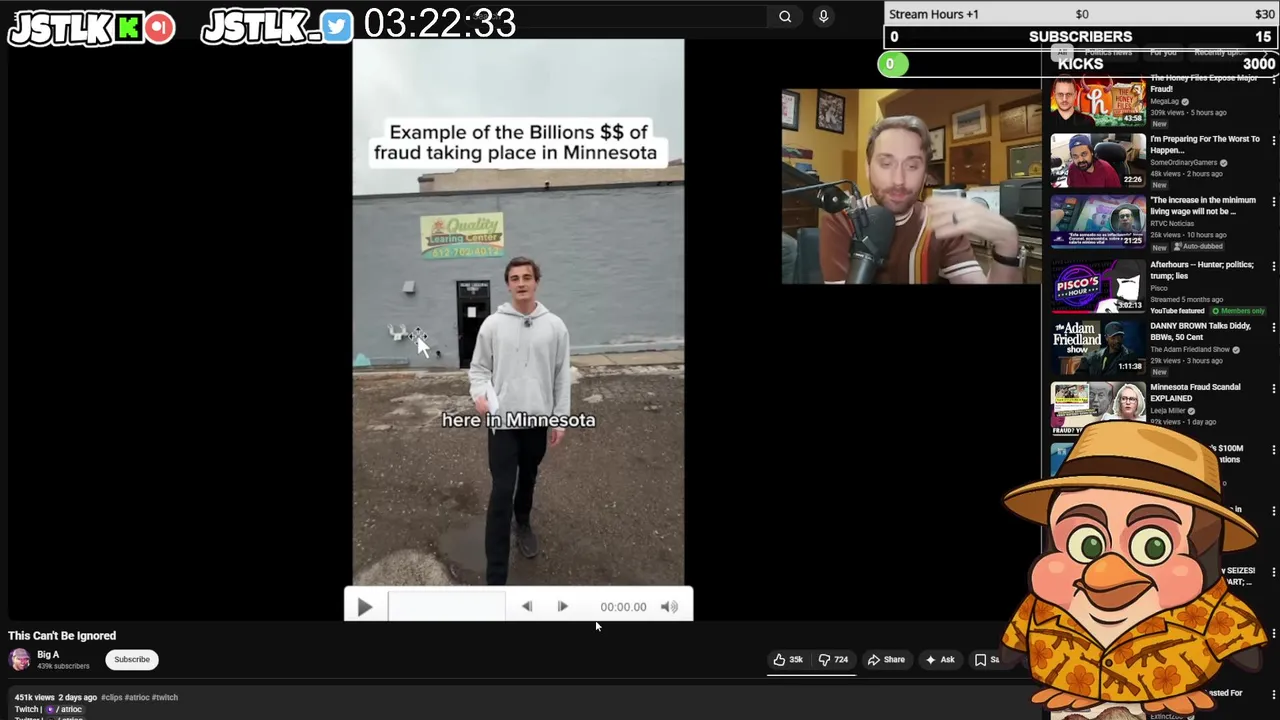Click MegaLag channel name
The width and height of the screenshot is (1280, 720).
pos(1164,101)
